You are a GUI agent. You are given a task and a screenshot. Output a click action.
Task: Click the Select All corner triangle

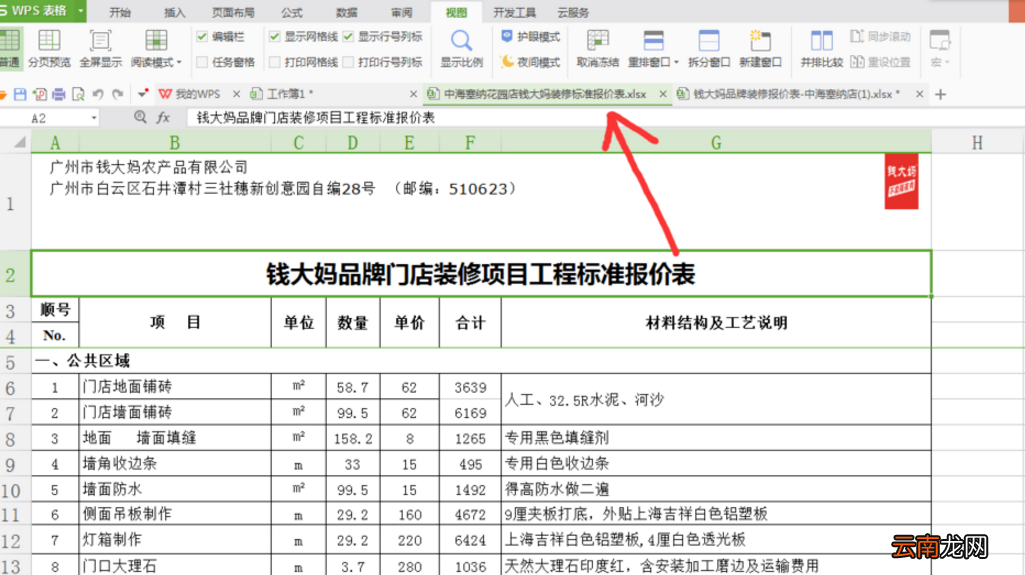(x=20, y=142)
